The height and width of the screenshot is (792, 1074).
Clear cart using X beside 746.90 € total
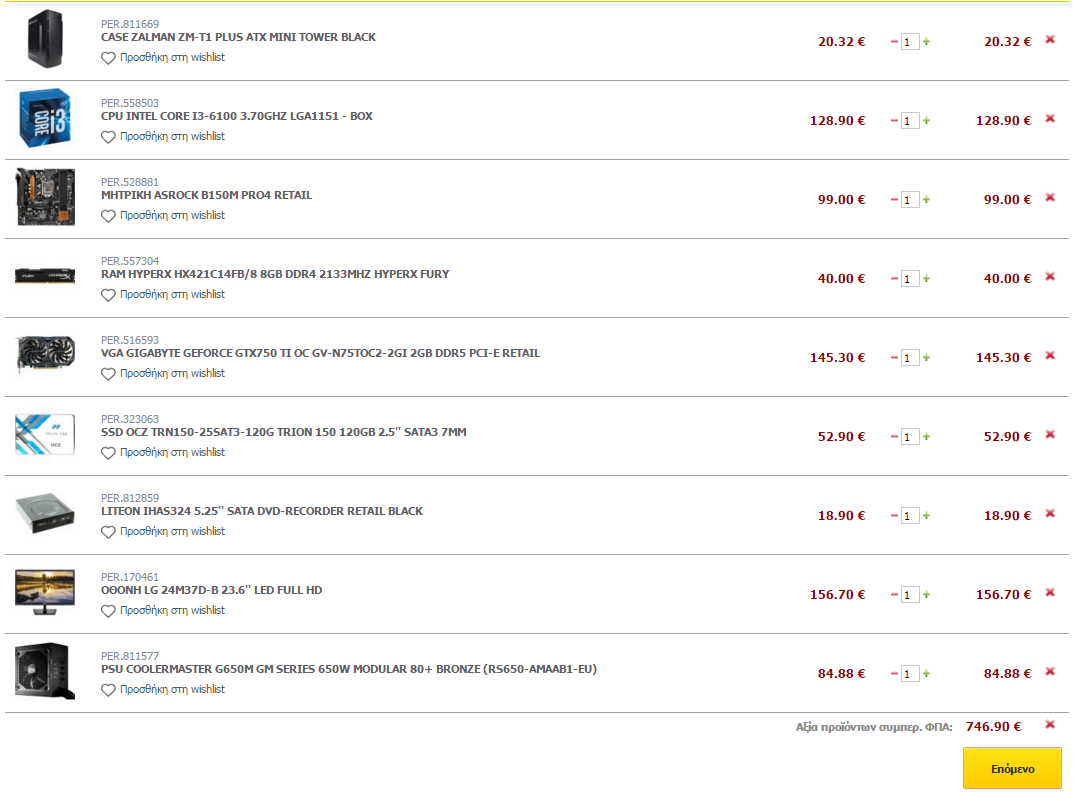(x=1050, y=725)
